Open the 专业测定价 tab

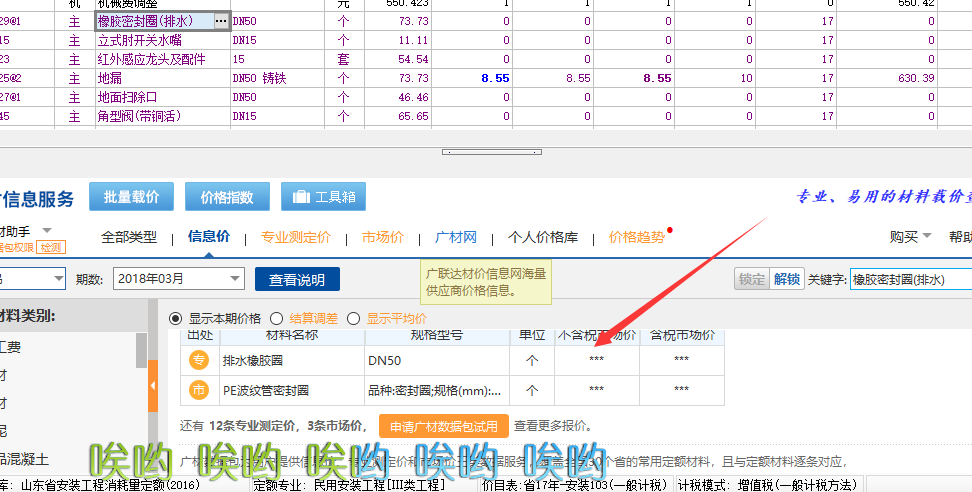296,237
